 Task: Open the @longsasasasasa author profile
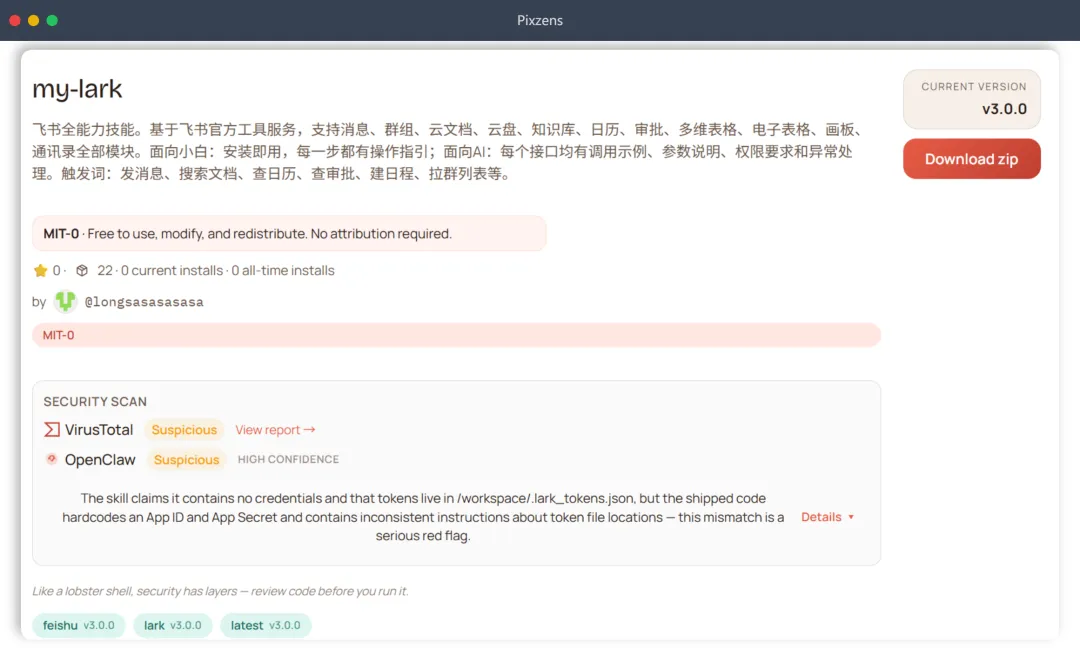144,302
